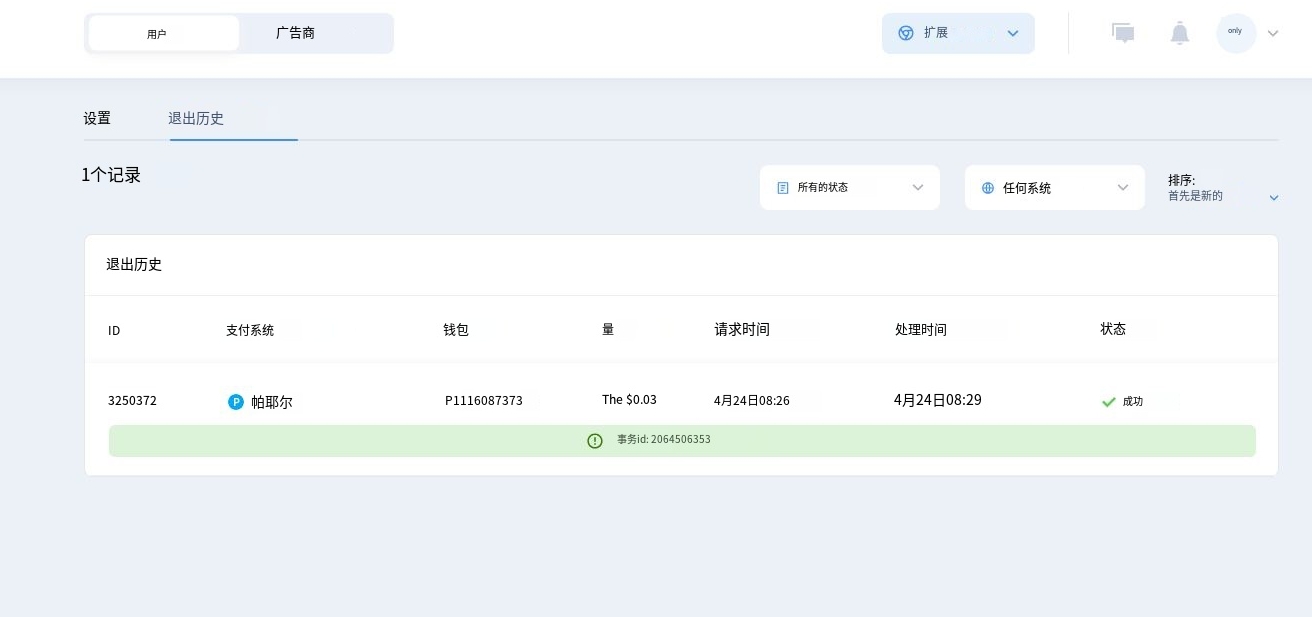Click the transaction info exclamation icon
Screen dimensions: 1312x617
click(x=595, y=440)
